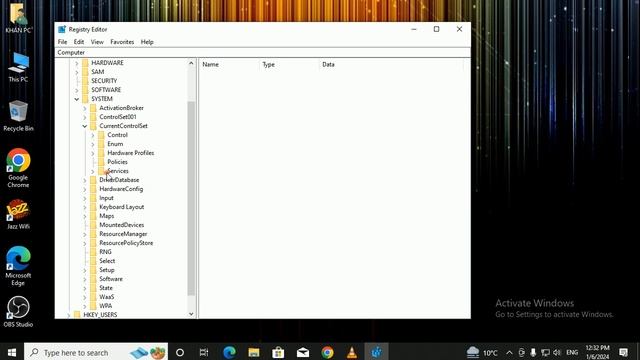Screen dimensions: 640x360
Task: Click the taskbar search box
Action: [96, 352]
